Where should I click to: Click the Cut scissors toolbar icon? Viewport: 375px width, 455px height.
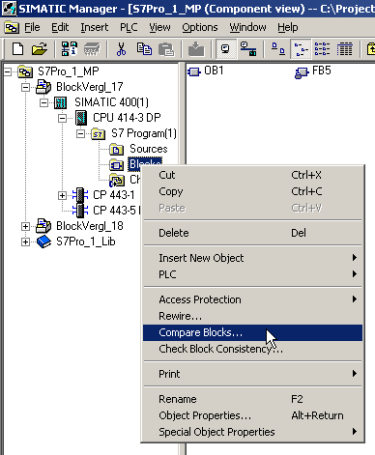pyautogui.click(x=121, y=49)
